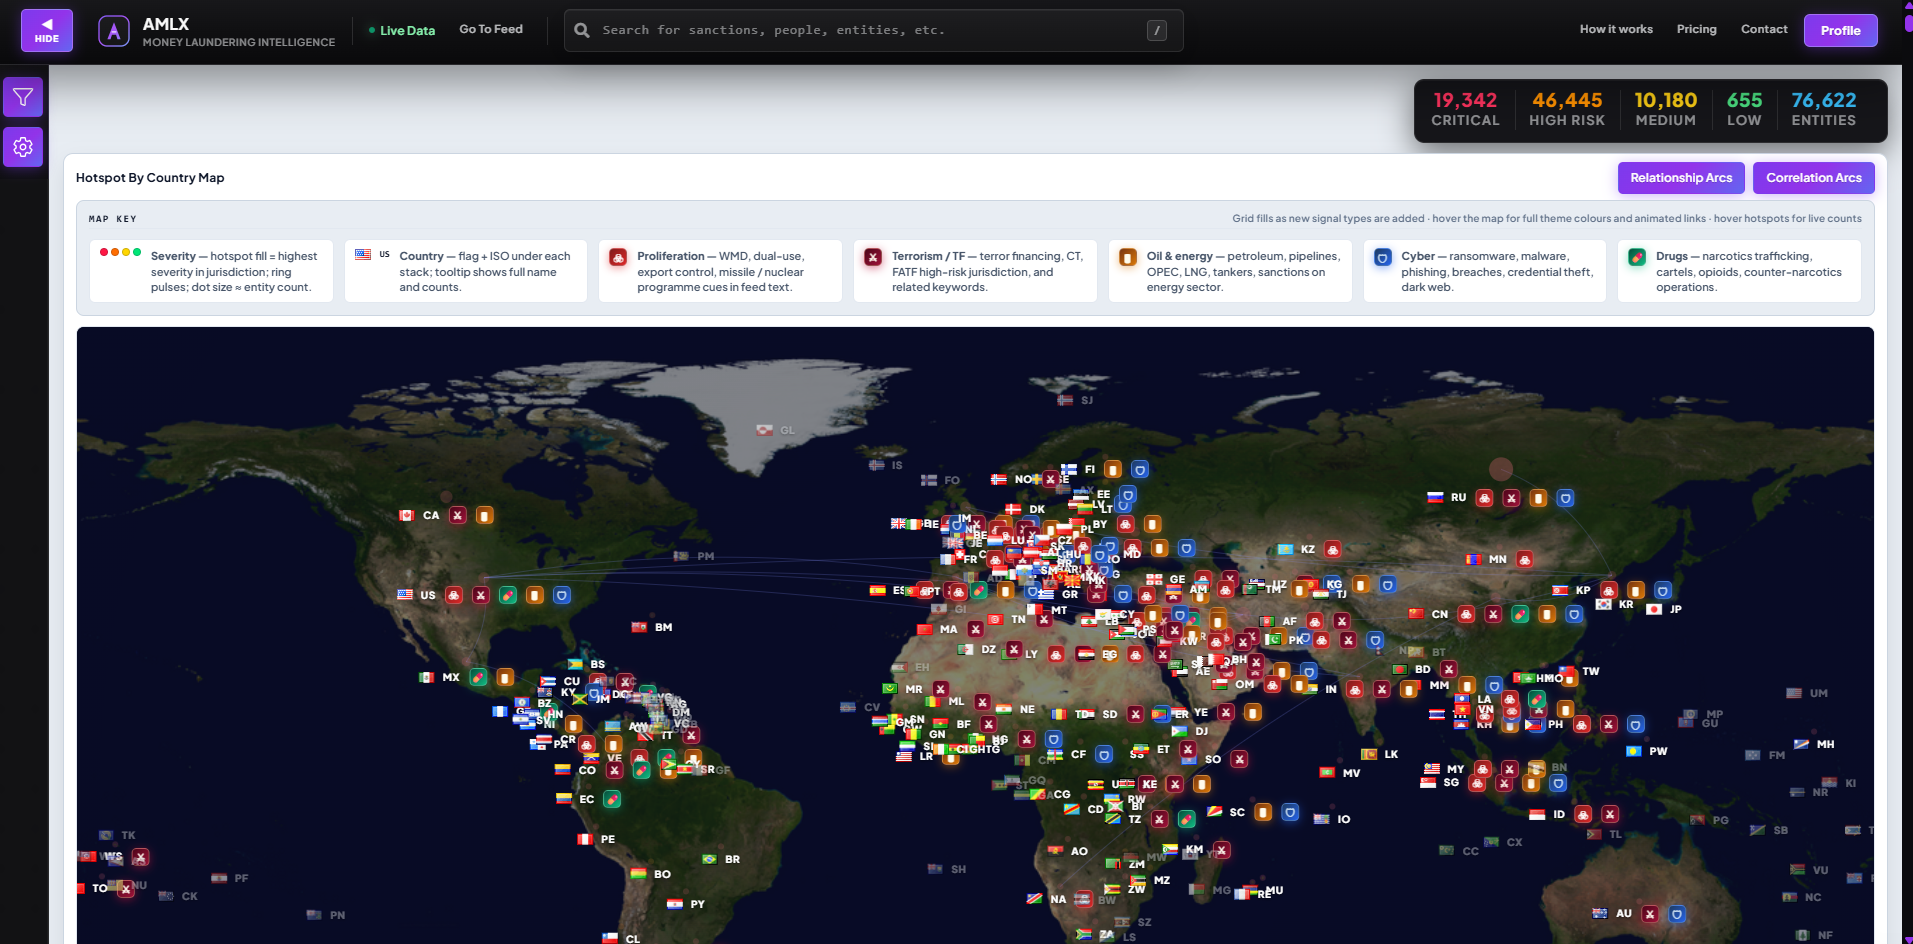The image size is (1913, 944).
Task: Open How it works page
Action: [1616, 29]
